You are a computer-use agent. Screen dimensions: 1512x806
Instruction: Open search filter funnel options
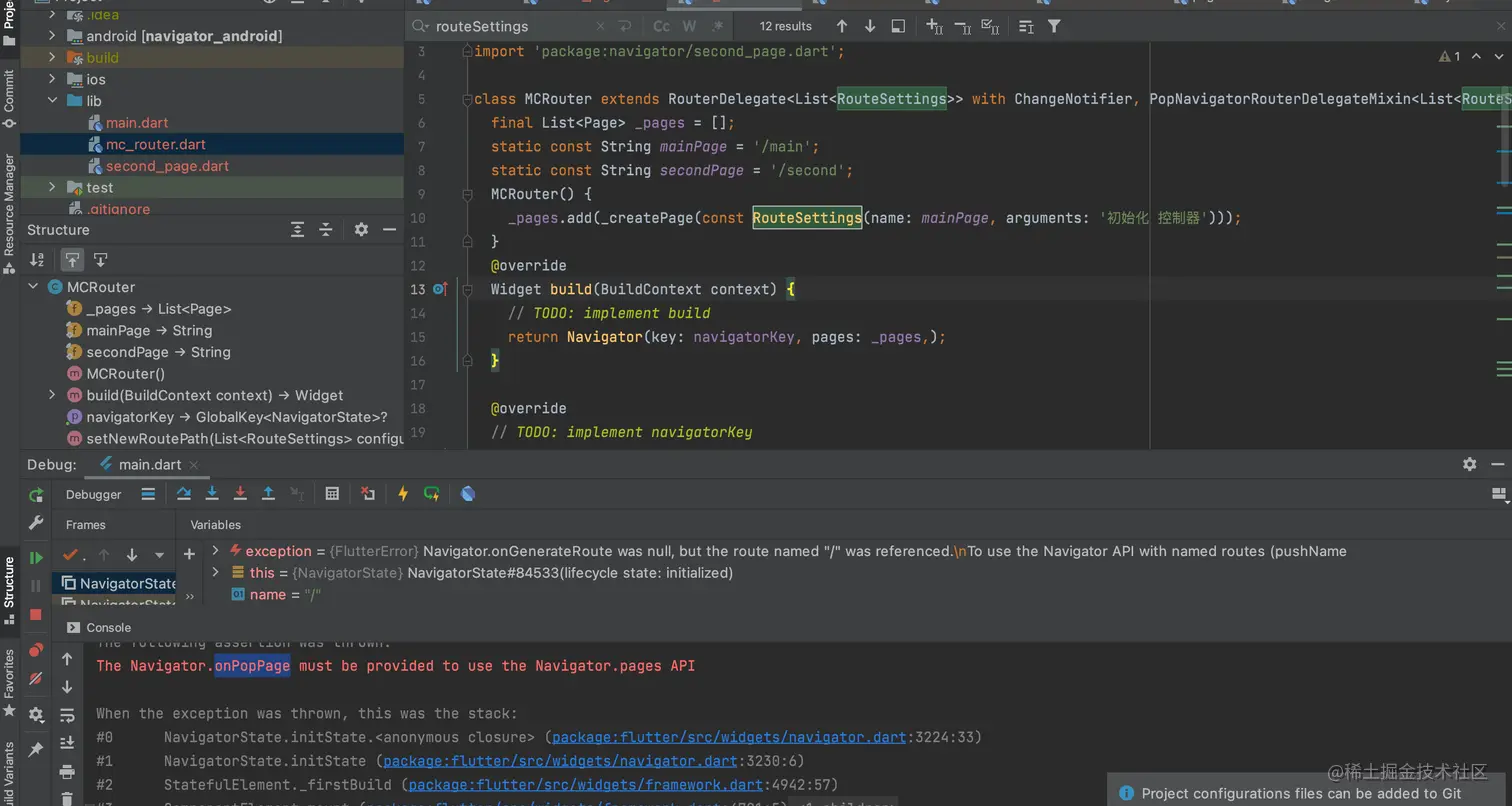click(x=1054, y=26)
